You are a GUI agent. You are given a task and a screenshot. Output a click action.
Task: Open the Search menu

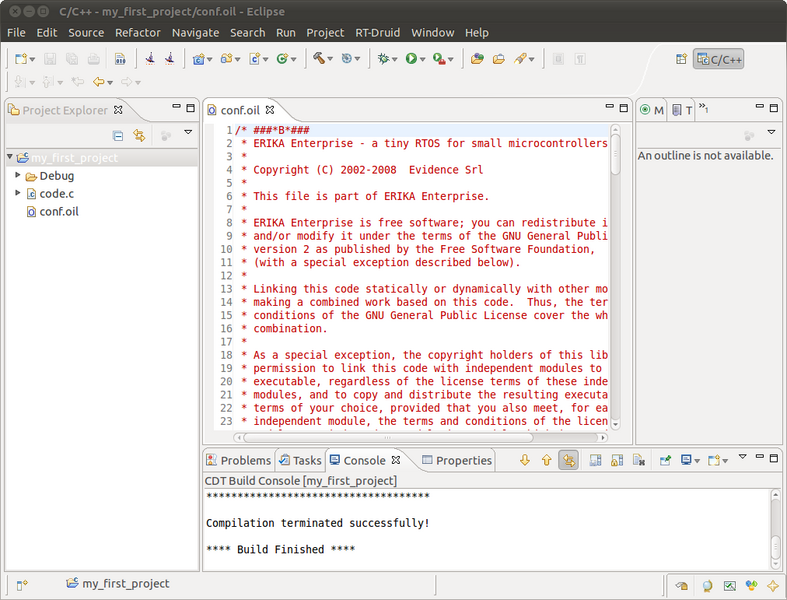pyautogui.click(x=247, y=33)
